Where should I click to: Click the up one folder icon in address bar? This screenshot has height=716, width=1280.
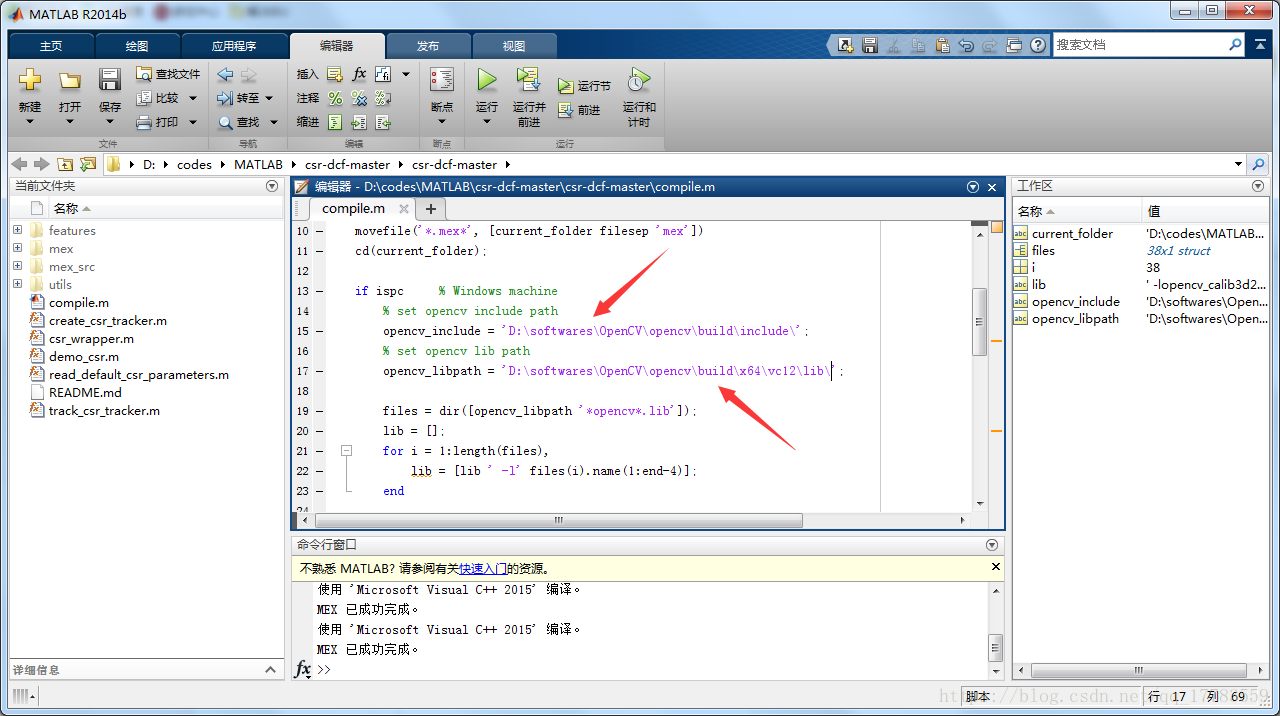65,164
